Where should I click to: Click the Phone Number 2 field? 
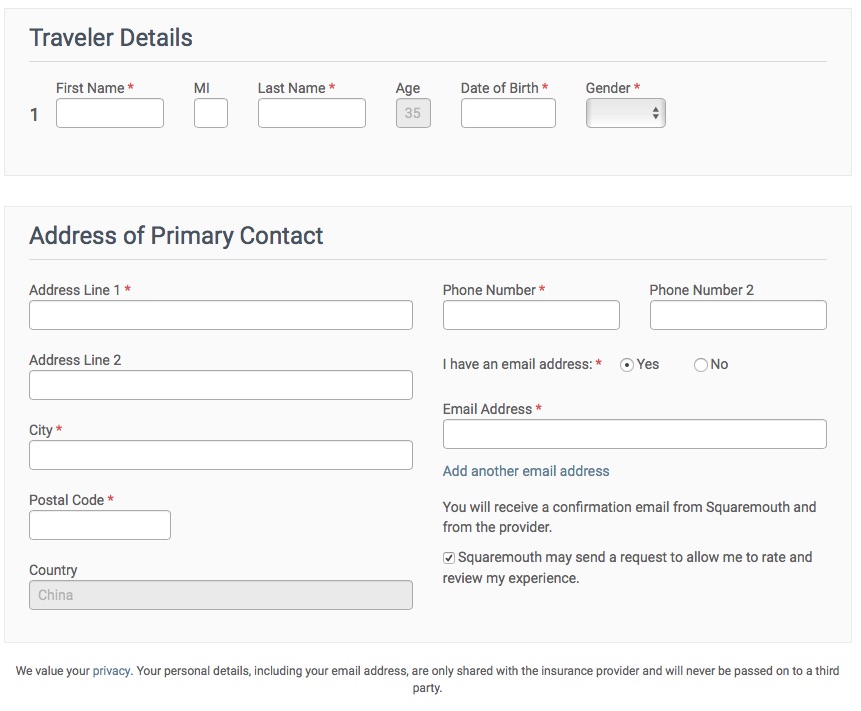pyautogui.click(x=739, y=315)
